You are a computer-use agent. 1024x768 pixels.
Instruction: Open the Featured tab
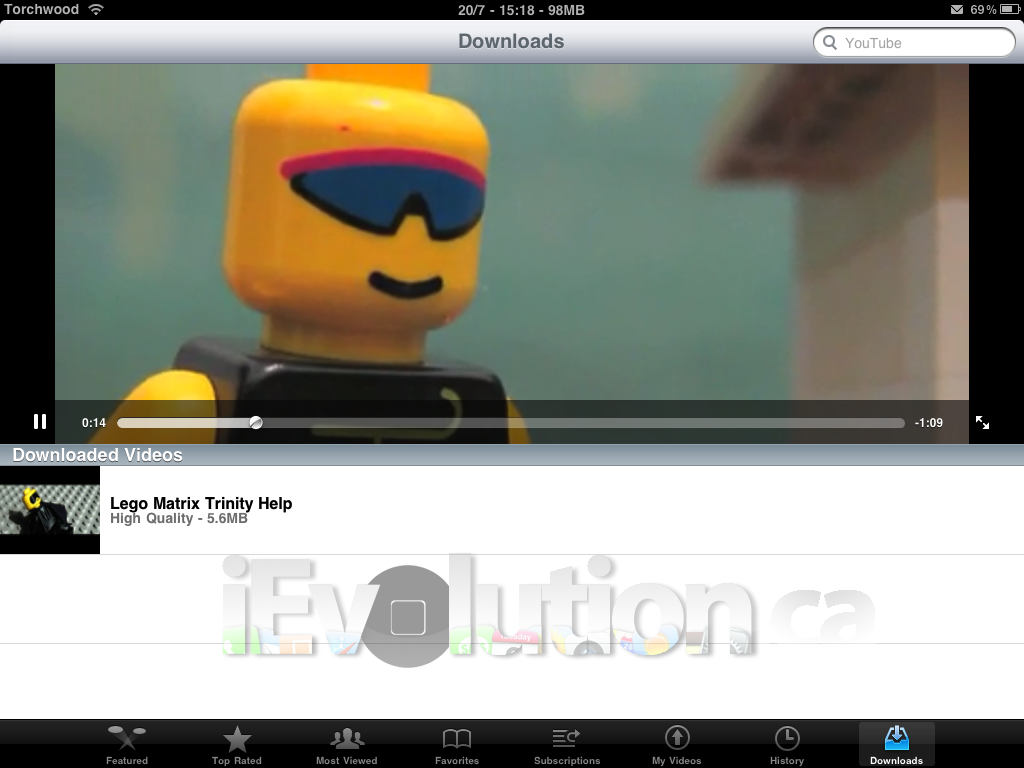point(127,744)
